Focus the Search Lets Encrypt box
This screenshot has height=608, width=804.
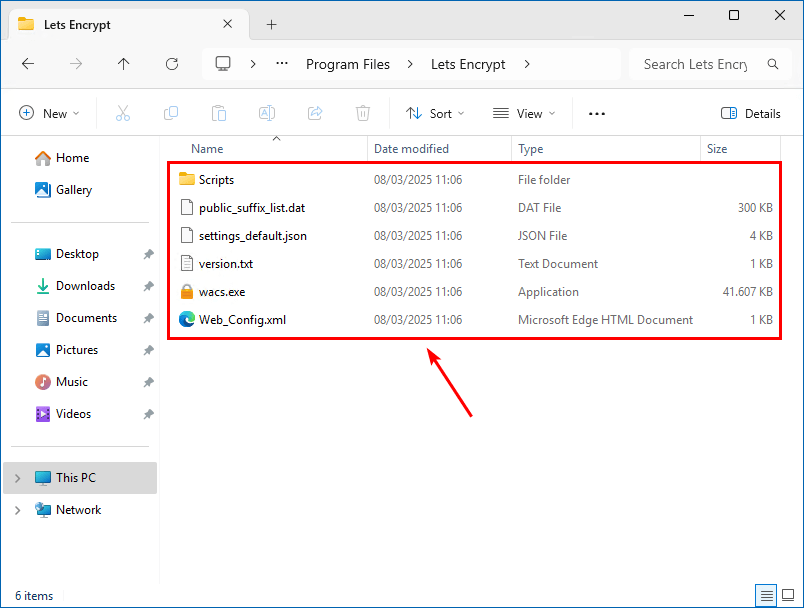point(710,64)
